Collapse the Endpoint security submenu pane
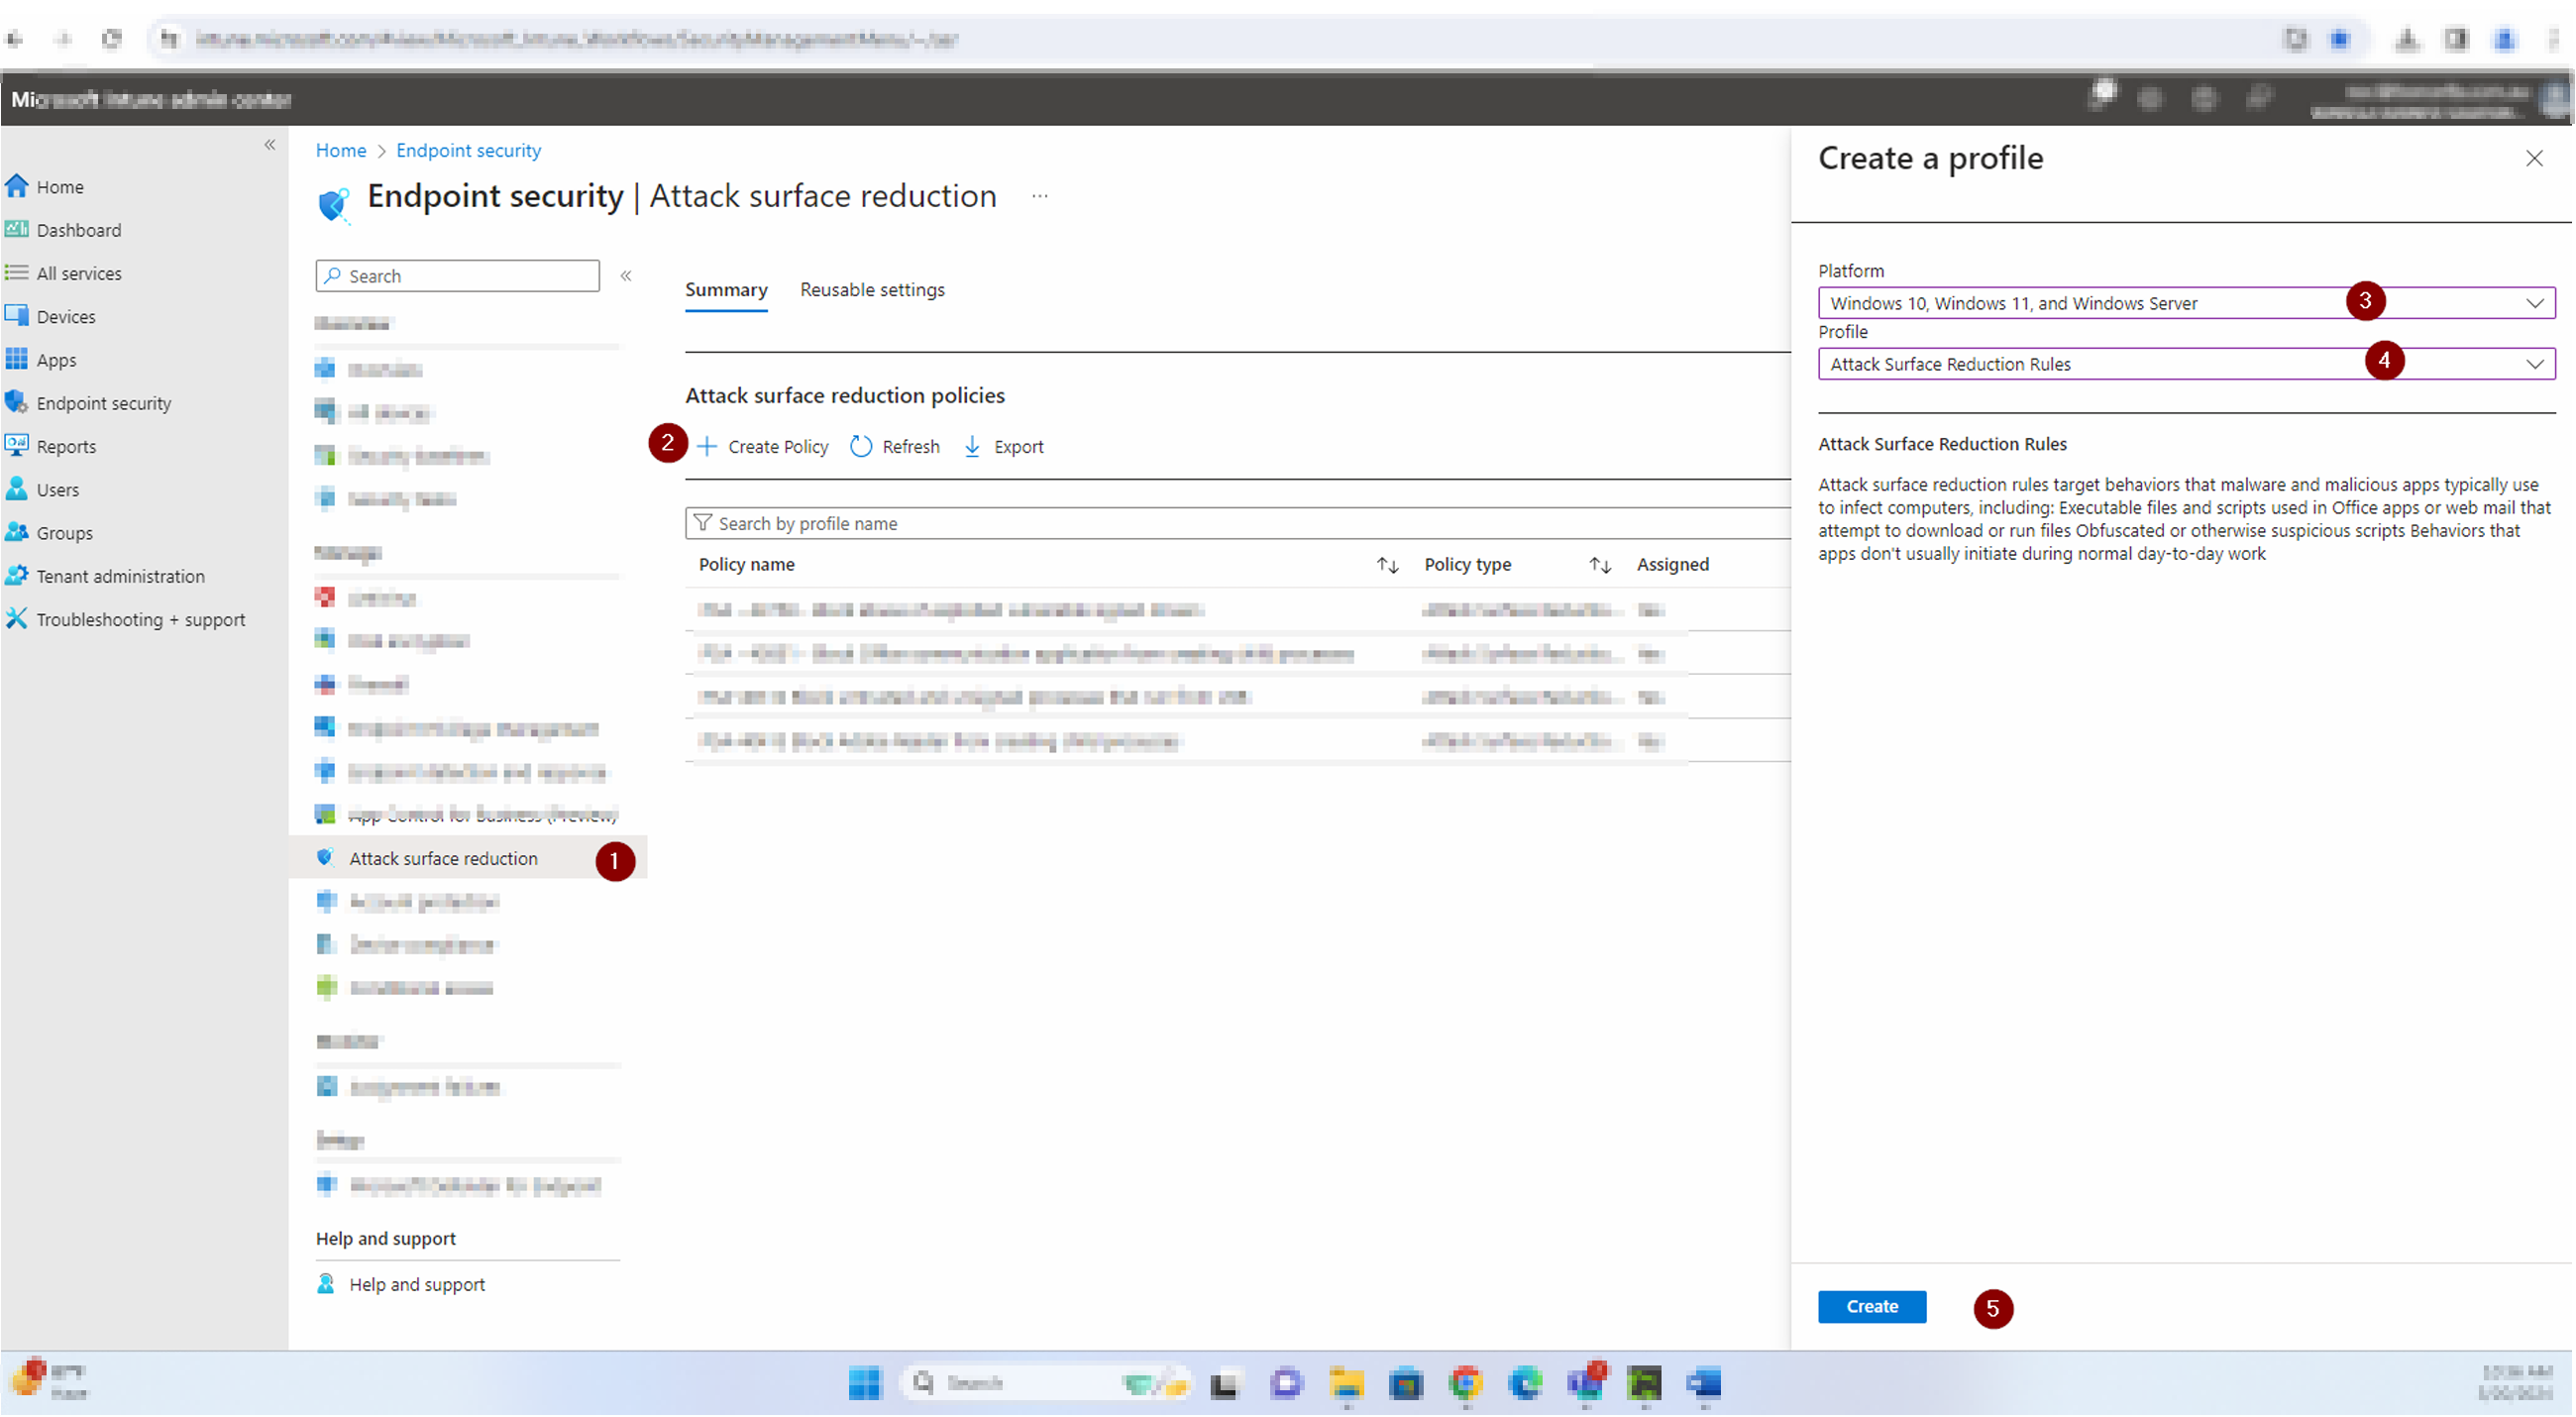The height and width of the screenshot is (1417, 2576). [626, 276]
